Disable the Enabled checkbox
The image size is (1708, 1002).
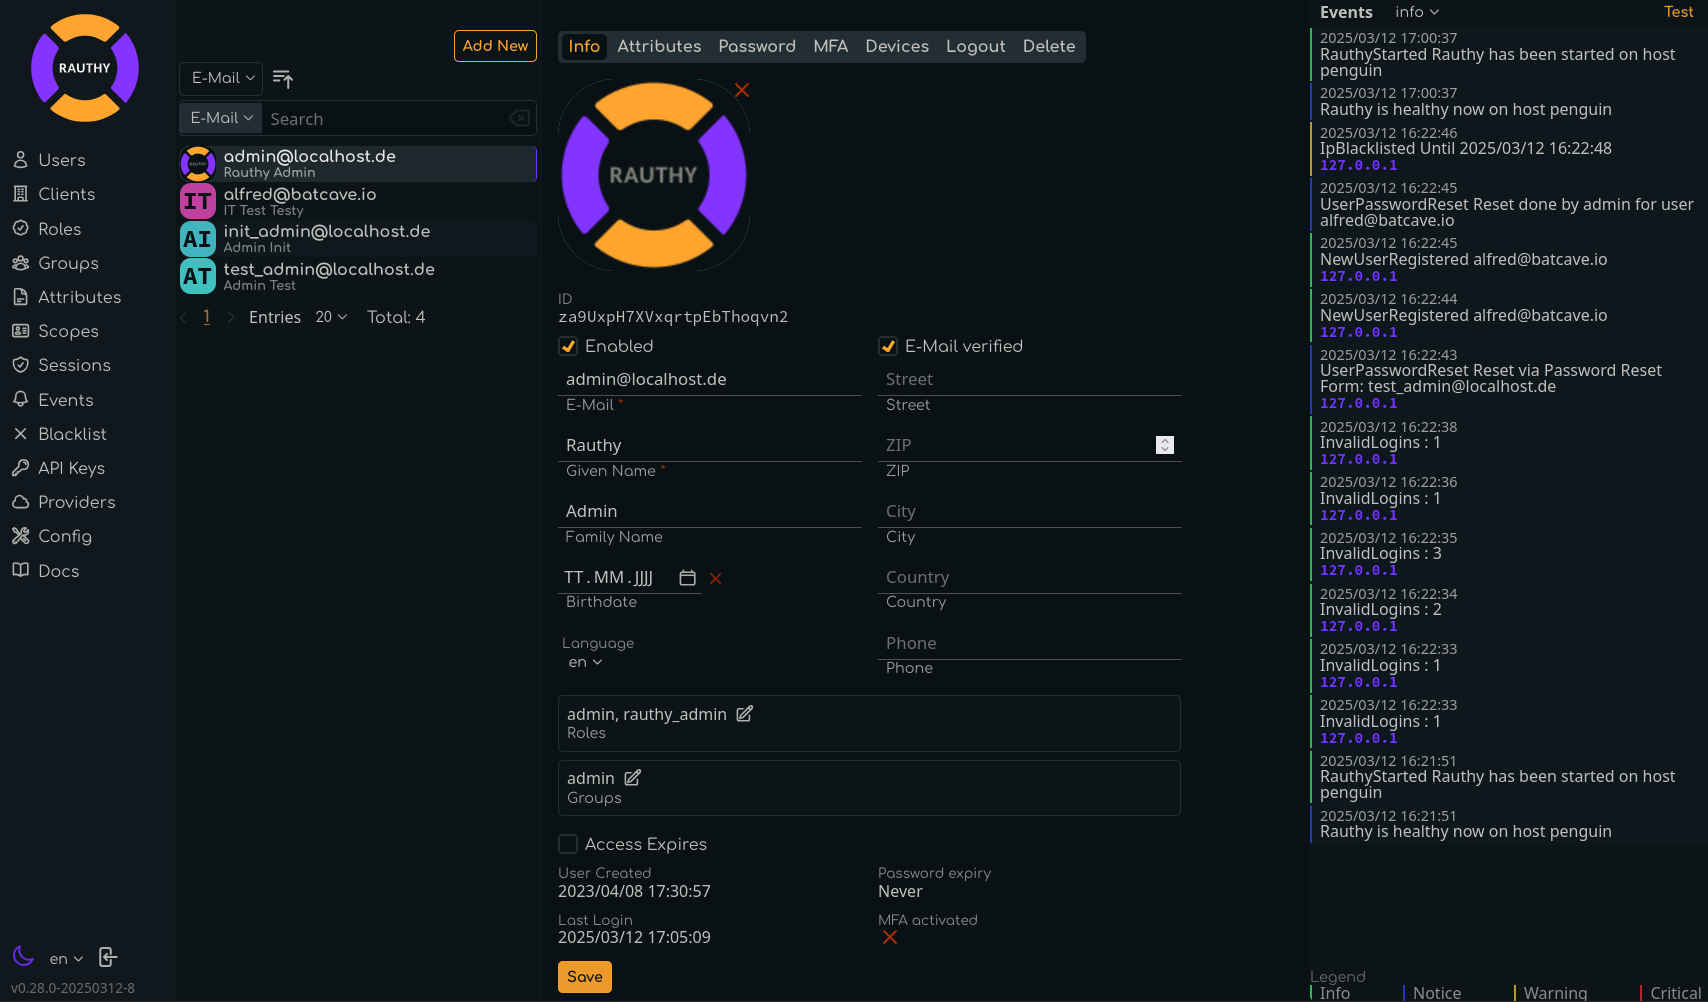point(568,346)
